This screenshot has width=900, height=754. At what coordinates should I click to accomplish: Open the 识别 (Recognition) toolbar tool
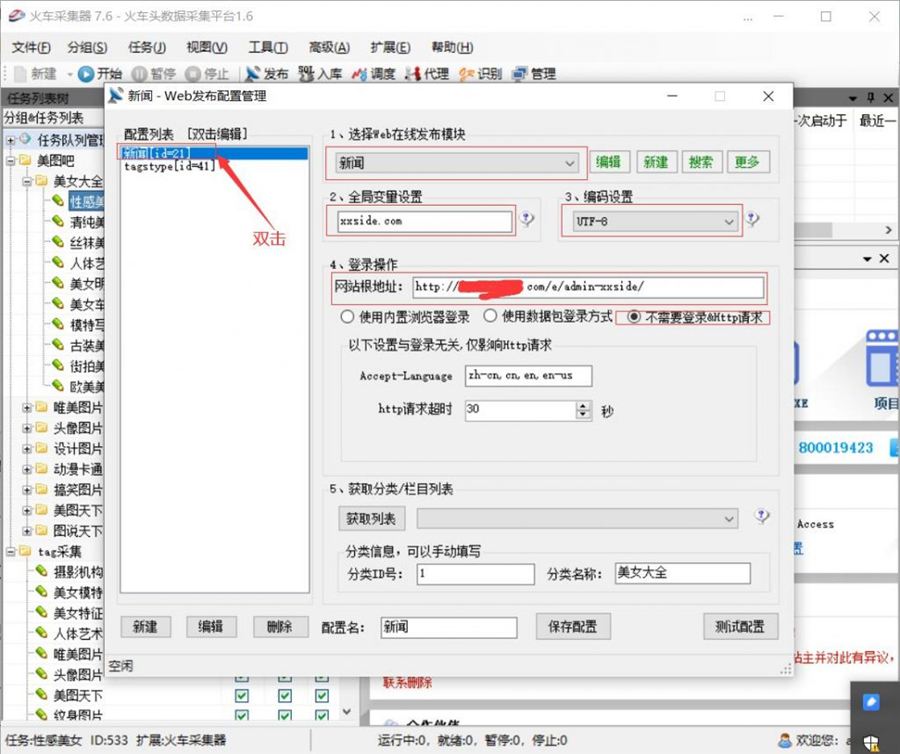(x=468, y=74)
